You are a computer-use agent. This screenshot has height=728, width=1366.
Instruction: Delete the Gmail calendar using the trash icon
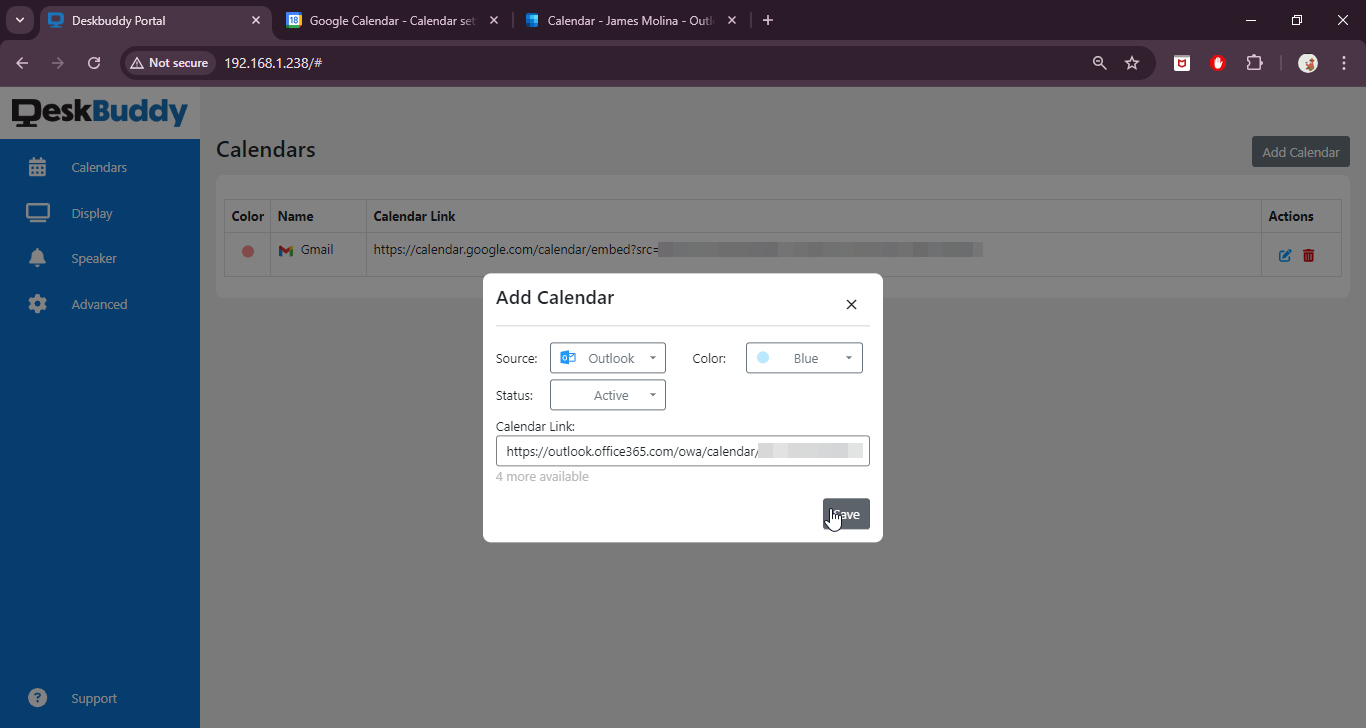tap(1309, 255)
